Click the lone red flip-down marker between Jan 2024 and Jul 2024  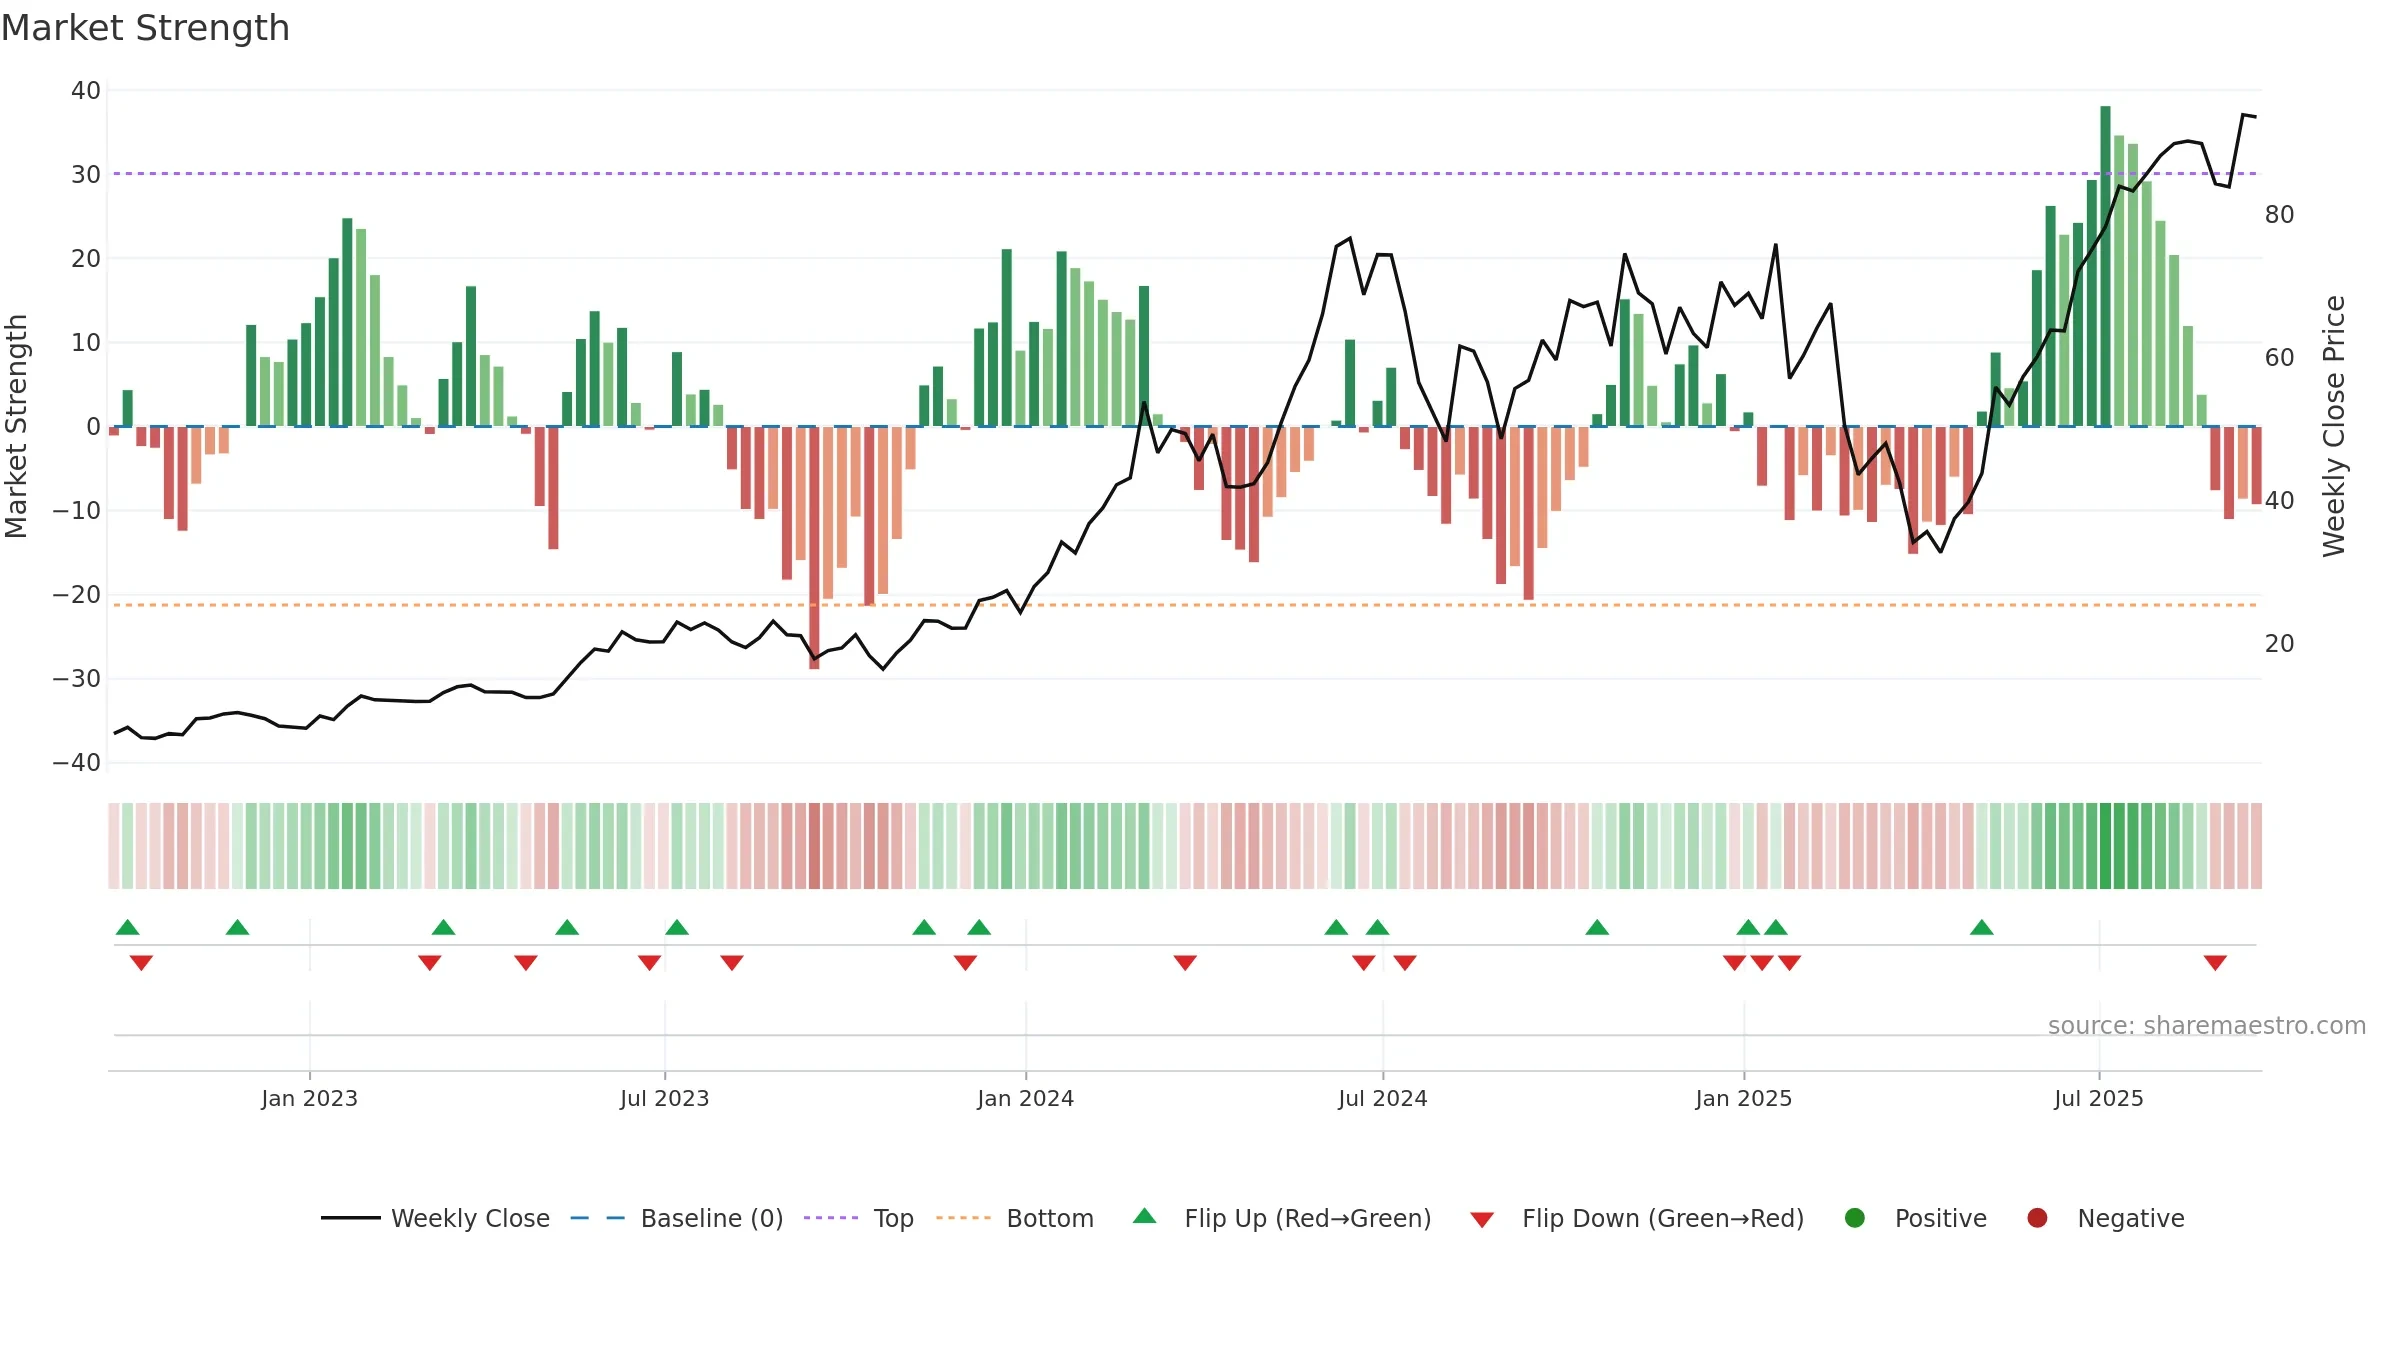click(1185, 963)
